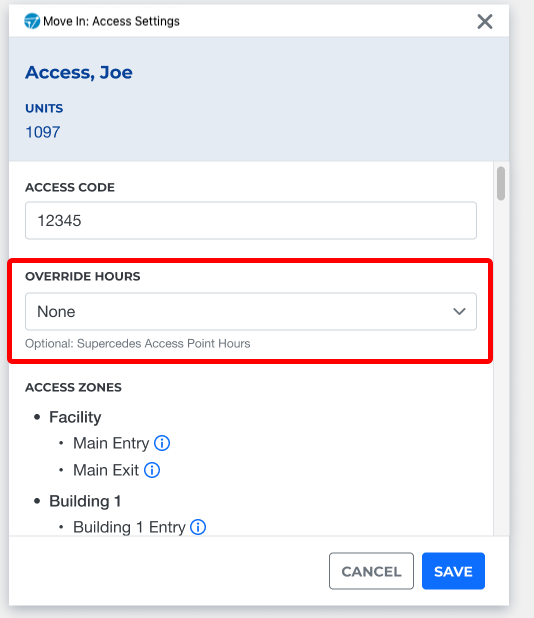Viewport: 534px width, 618px height.
Task: Open the Override Hours dropdown
Action: click(x=251, y=311)
